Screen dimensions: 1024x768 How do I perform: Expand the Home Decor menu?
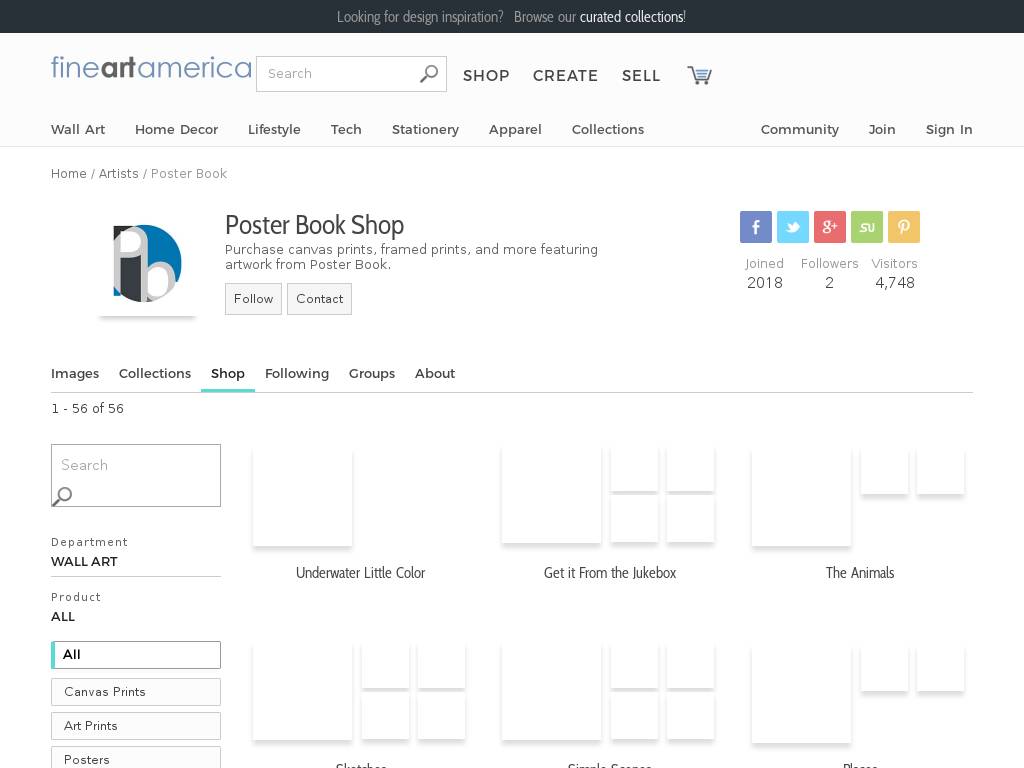[176, 129]
